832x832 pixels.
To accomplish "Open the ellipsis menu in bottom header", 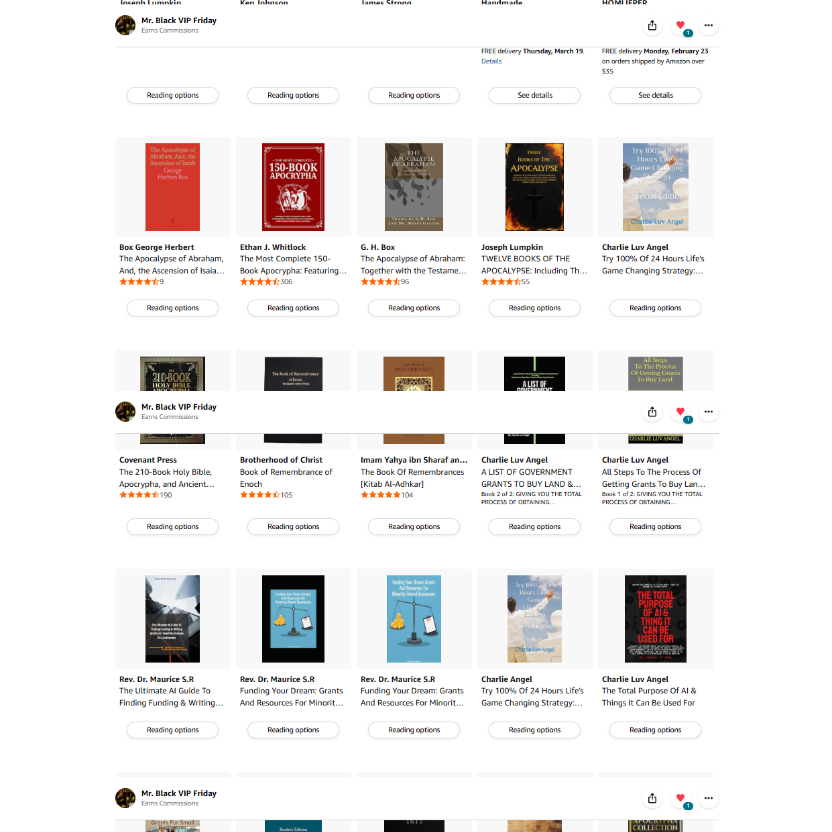I will [x=708, y=798].
